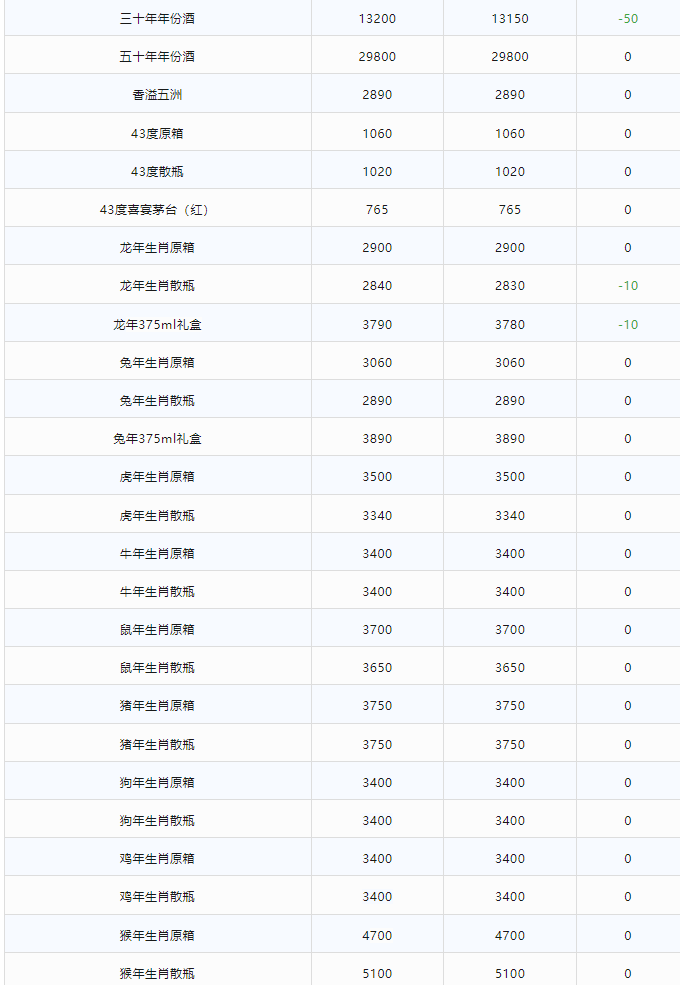
Task: Select the 狗年生肖散瓶 row name
Action: click(157, 820)
